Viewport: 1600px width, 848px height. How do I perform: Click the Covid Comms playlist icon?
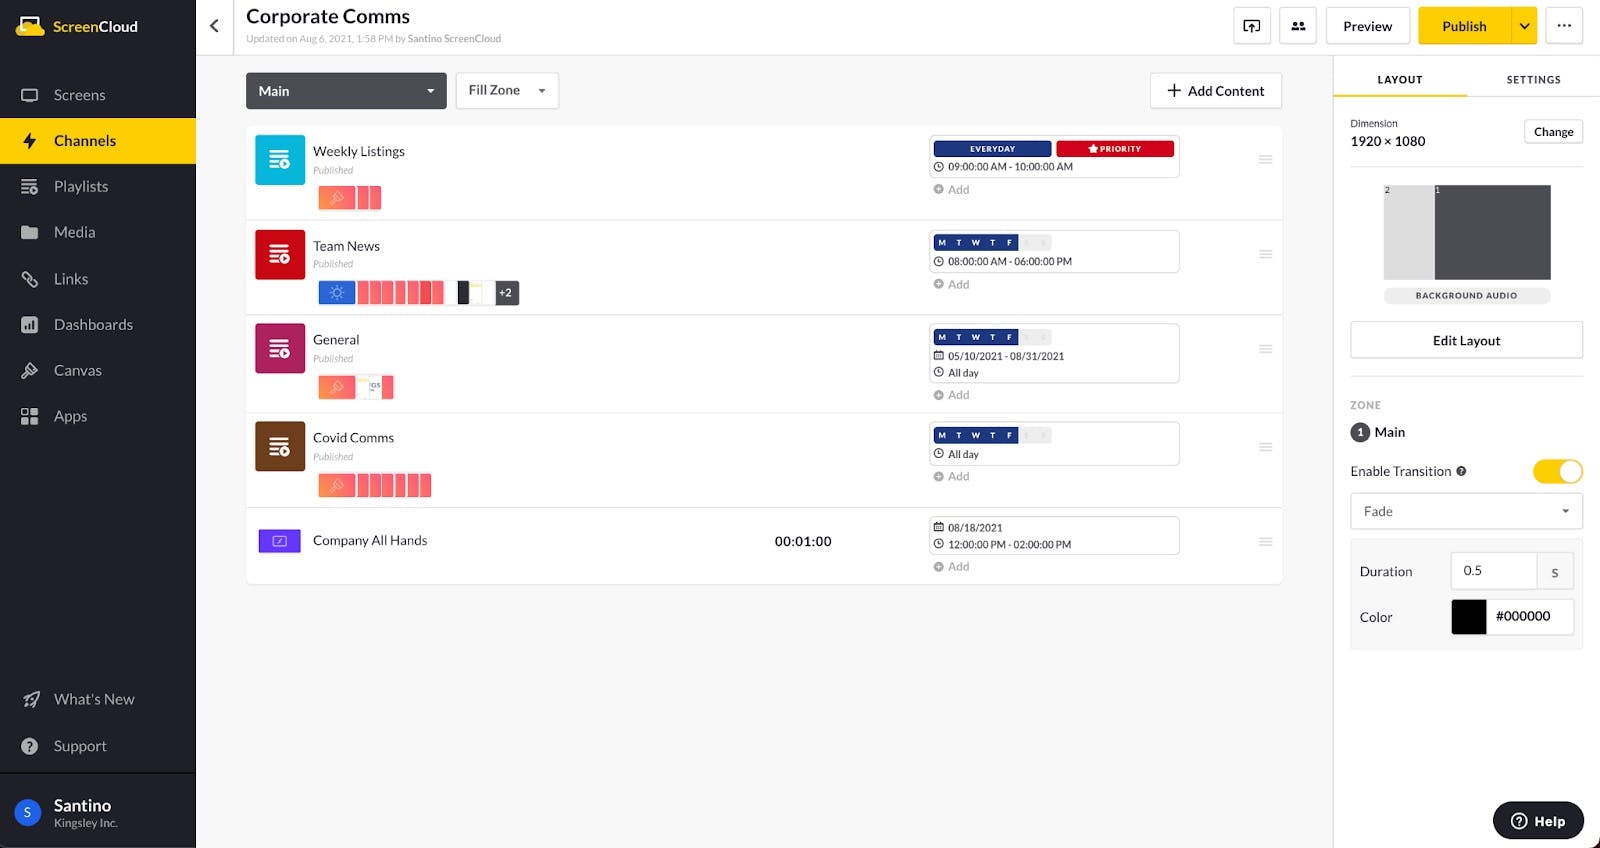click(280, 447)
